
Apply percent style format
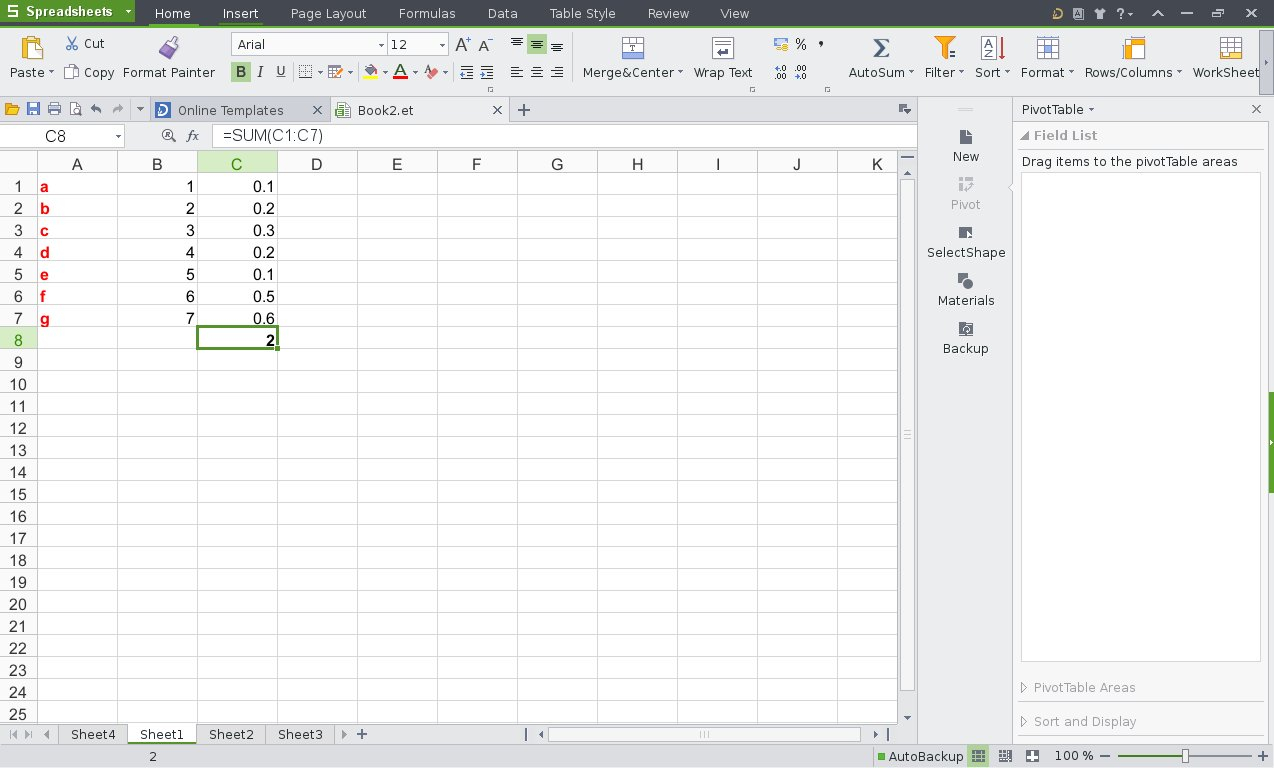pyautogui.click(x=801, y=44)
